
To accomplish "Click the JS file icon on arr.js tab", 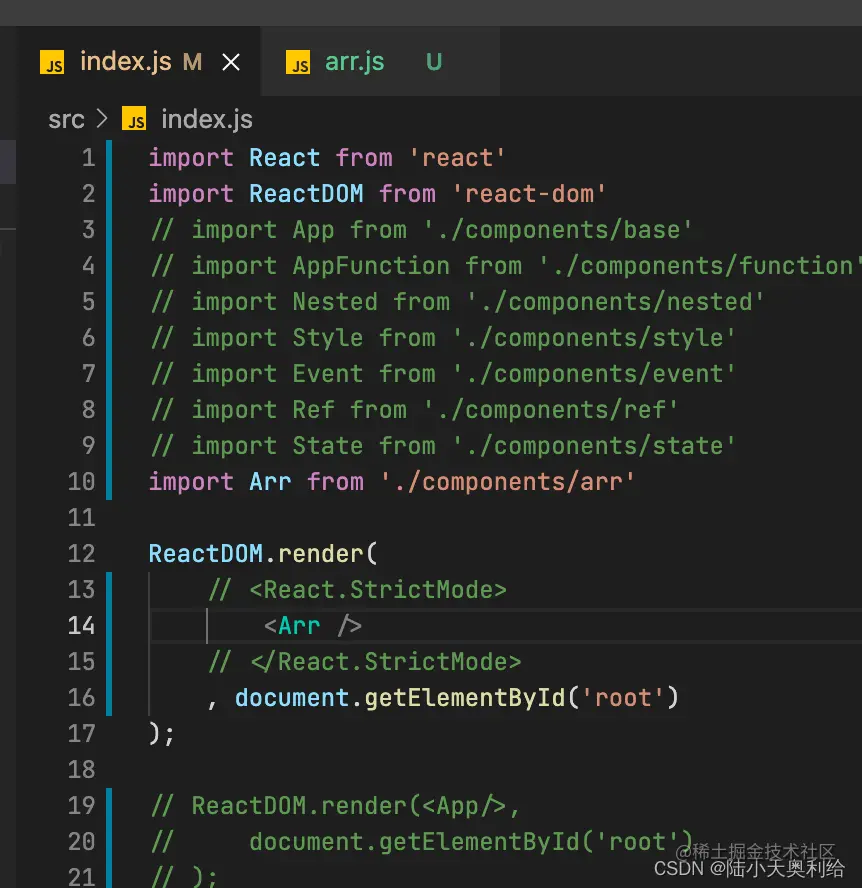I will tap(298, 62).
